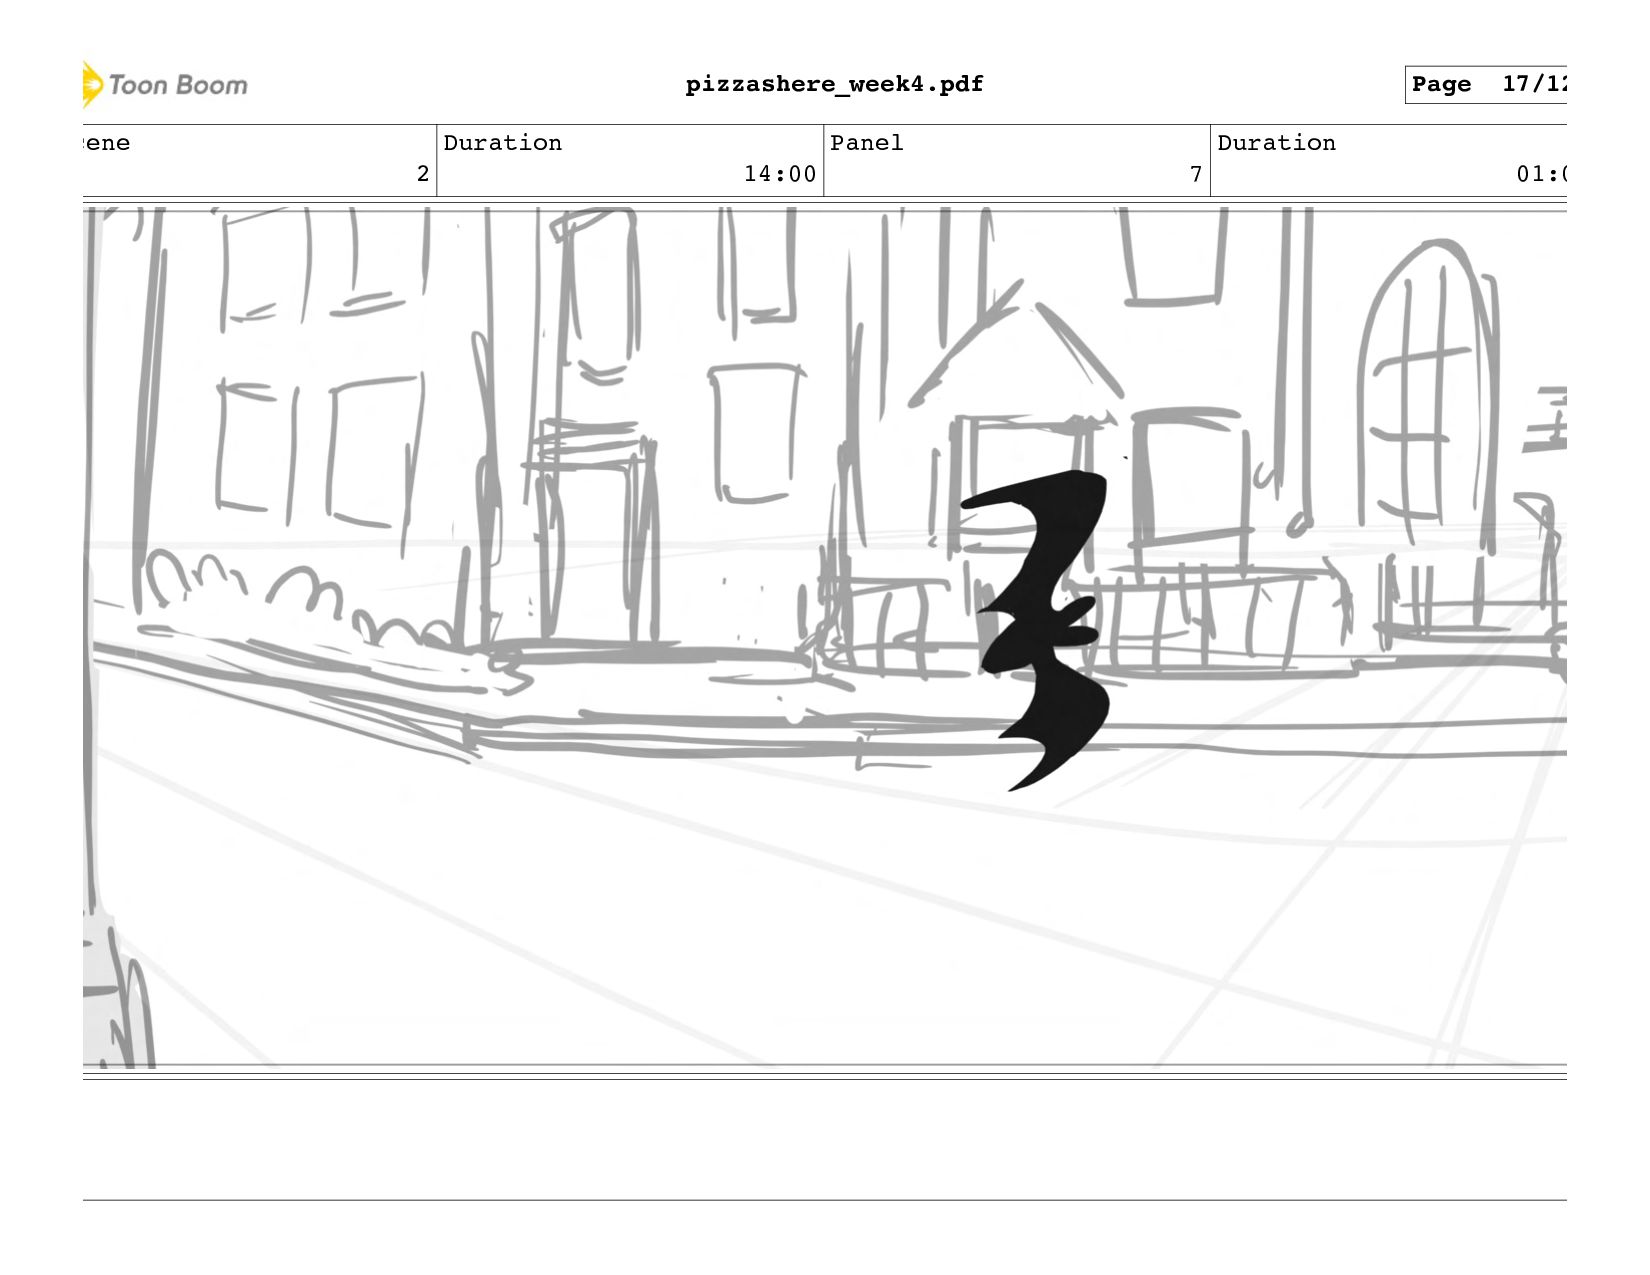Click the Page 17 number box
The height and width of the screenshot is (1275, 1650).
[1486, 85]
